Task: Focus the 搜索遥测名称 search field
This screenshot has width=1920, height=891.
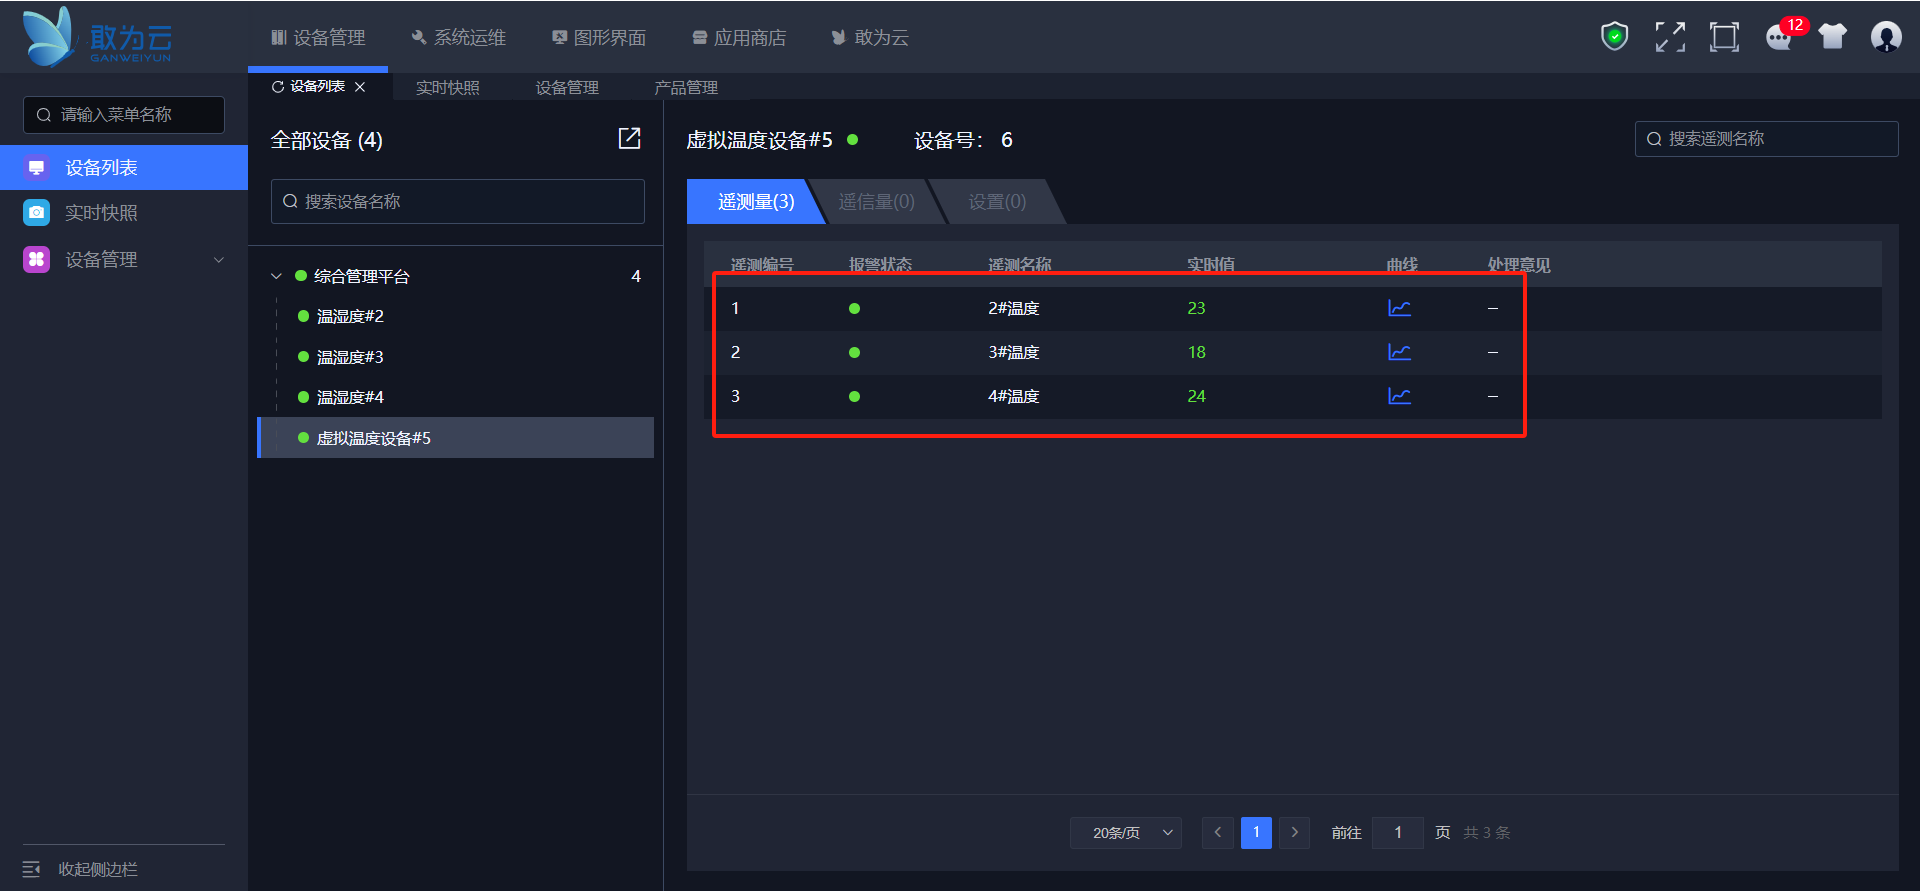Action: (1767, 139)
